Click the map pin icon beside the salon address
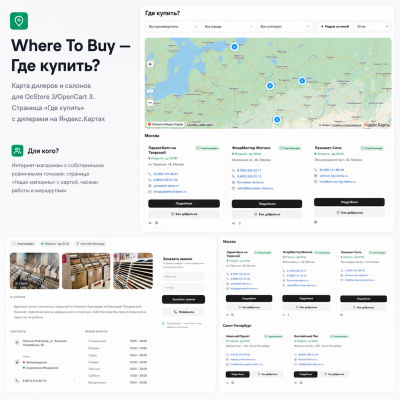This screenshot has height=400, width=400. 17,343
